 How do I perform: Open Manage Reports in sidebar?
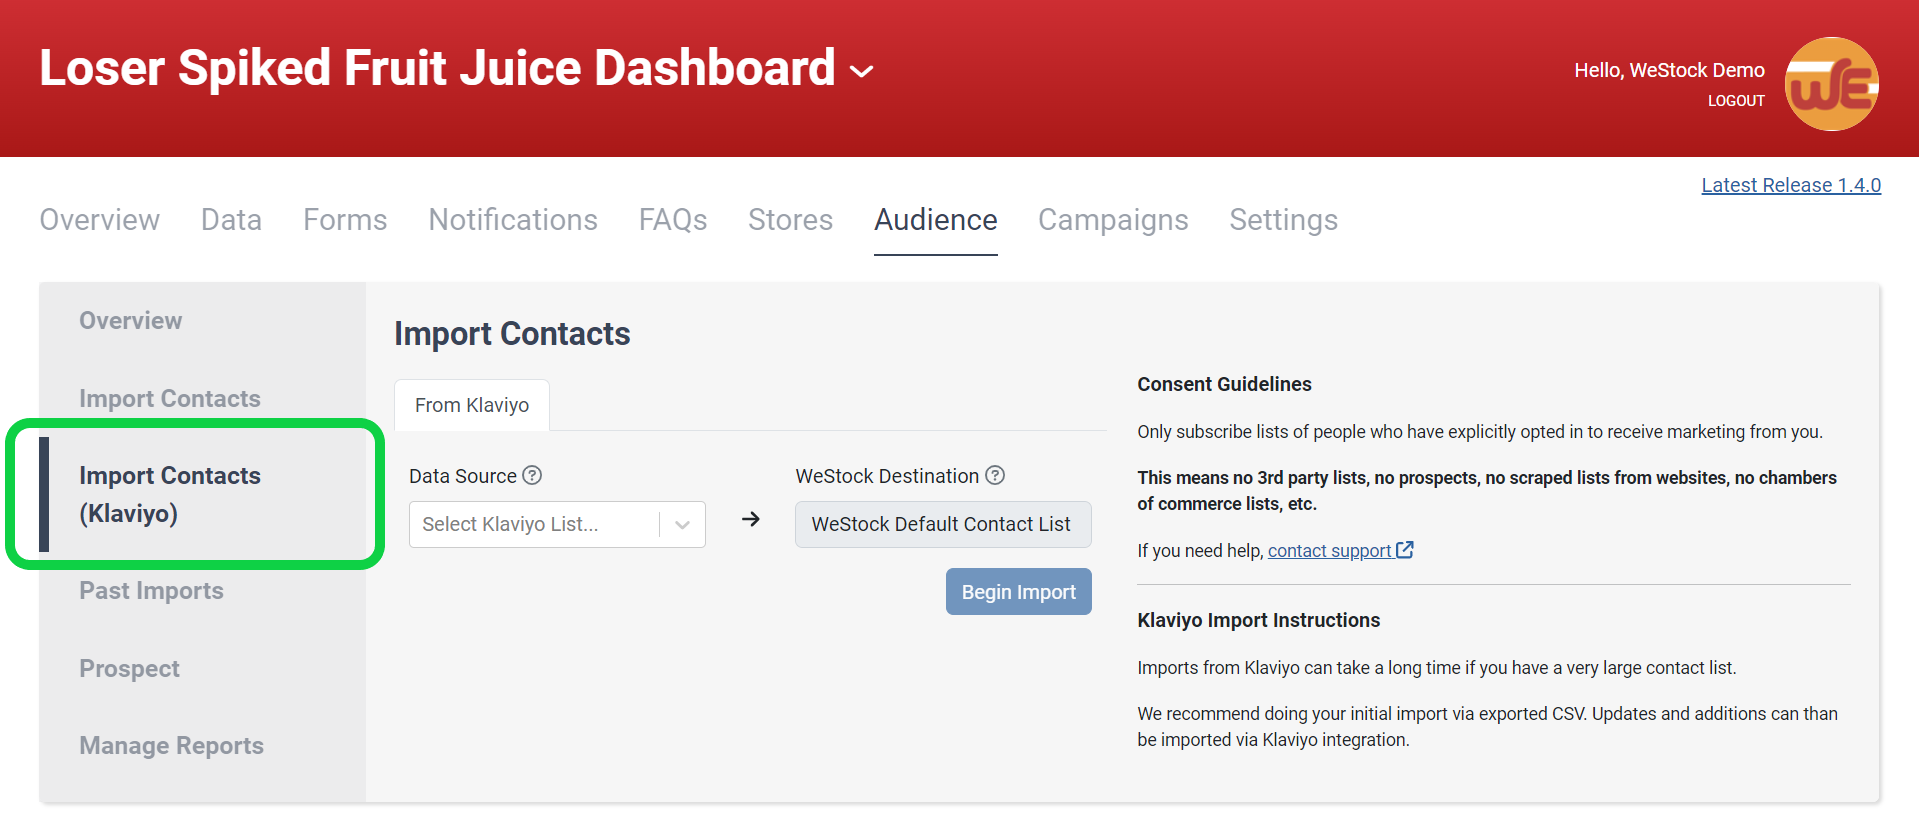click(172, 746)
